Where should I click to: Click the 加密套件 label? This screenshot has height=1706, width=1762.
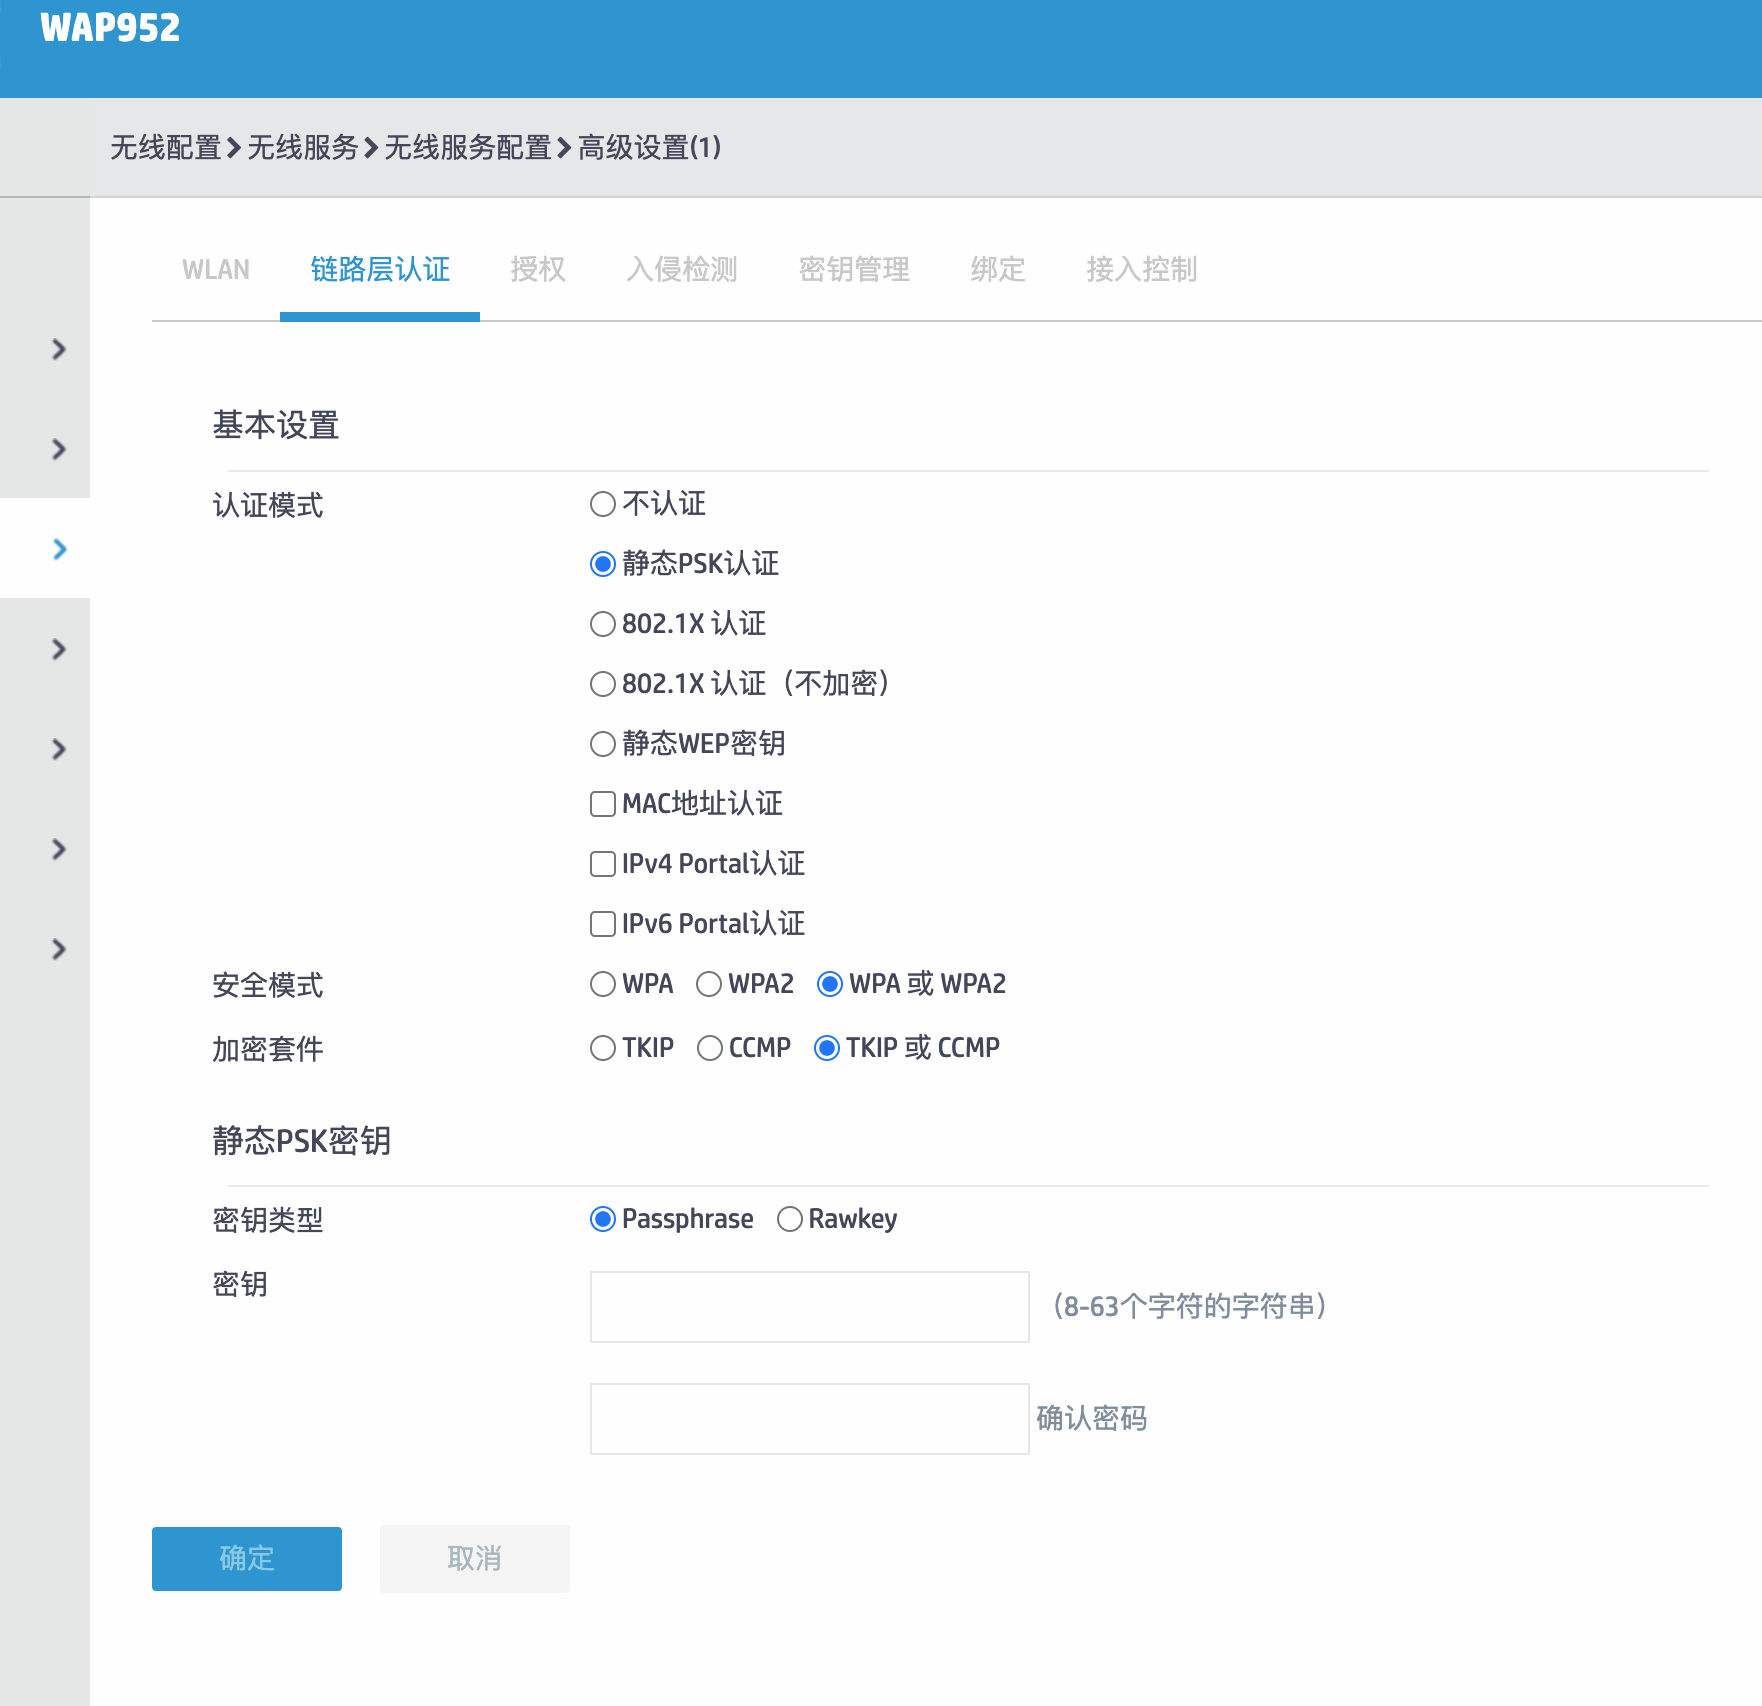click(268, 1049)
